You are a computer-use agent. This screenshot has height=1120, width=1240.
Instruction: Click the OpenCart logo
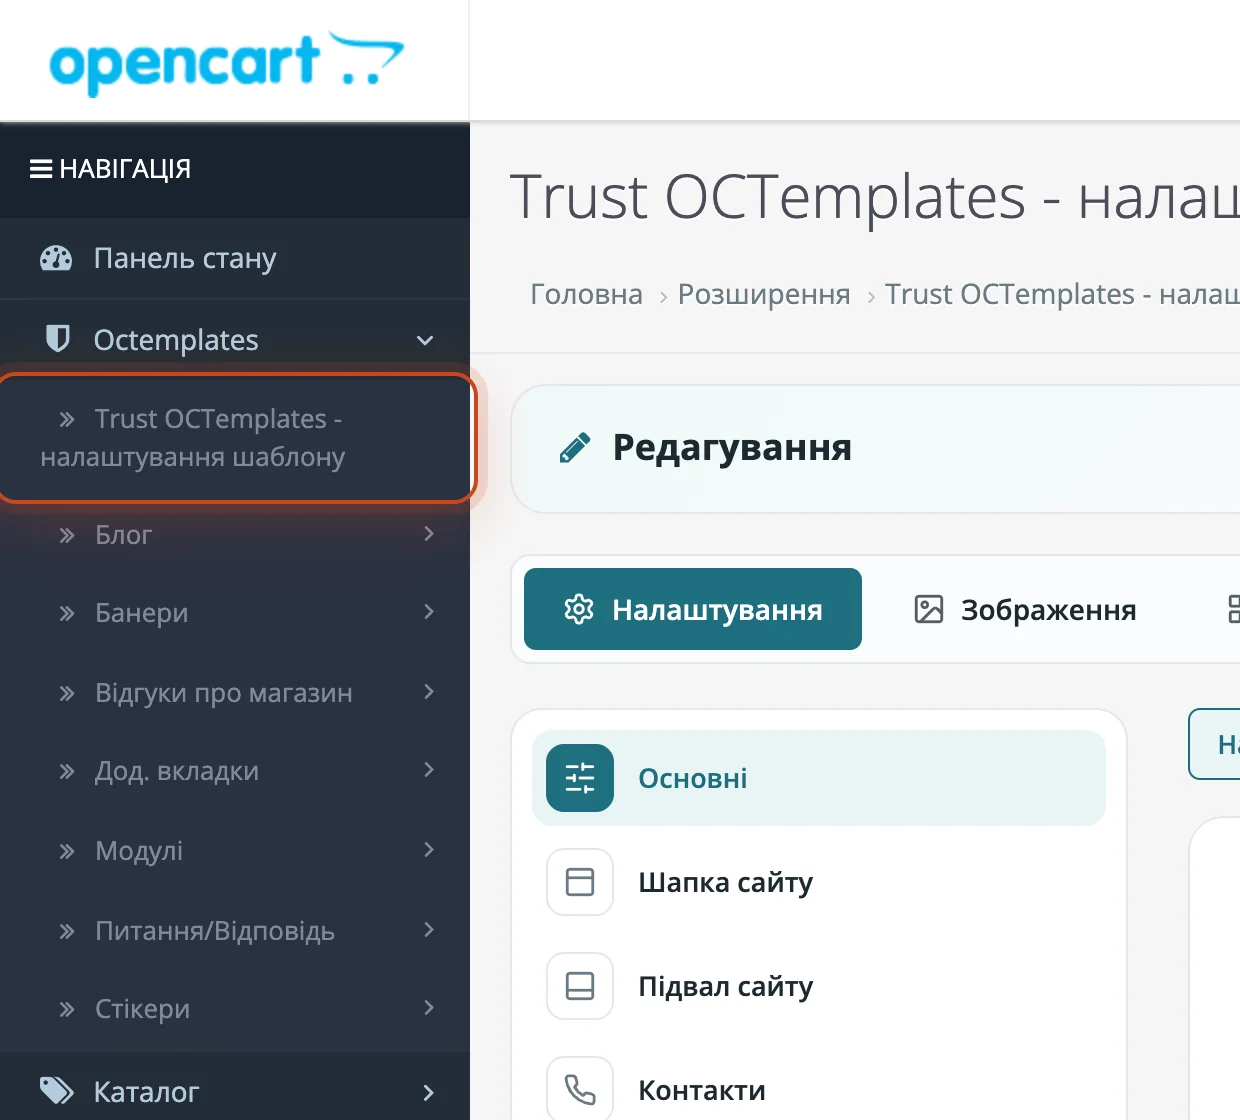click(x=227, y=62)
